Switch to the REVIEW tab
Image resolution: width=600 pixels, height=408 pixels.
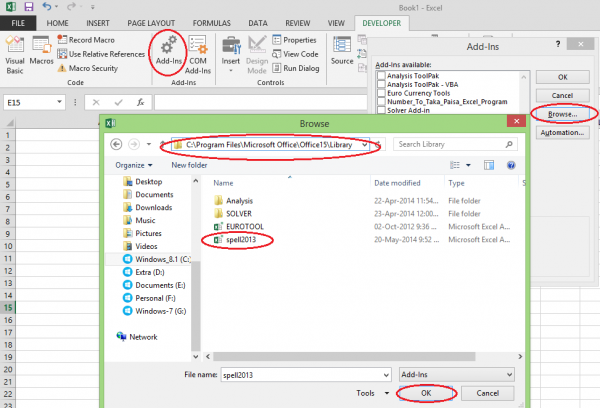click(x=298, y=23)
